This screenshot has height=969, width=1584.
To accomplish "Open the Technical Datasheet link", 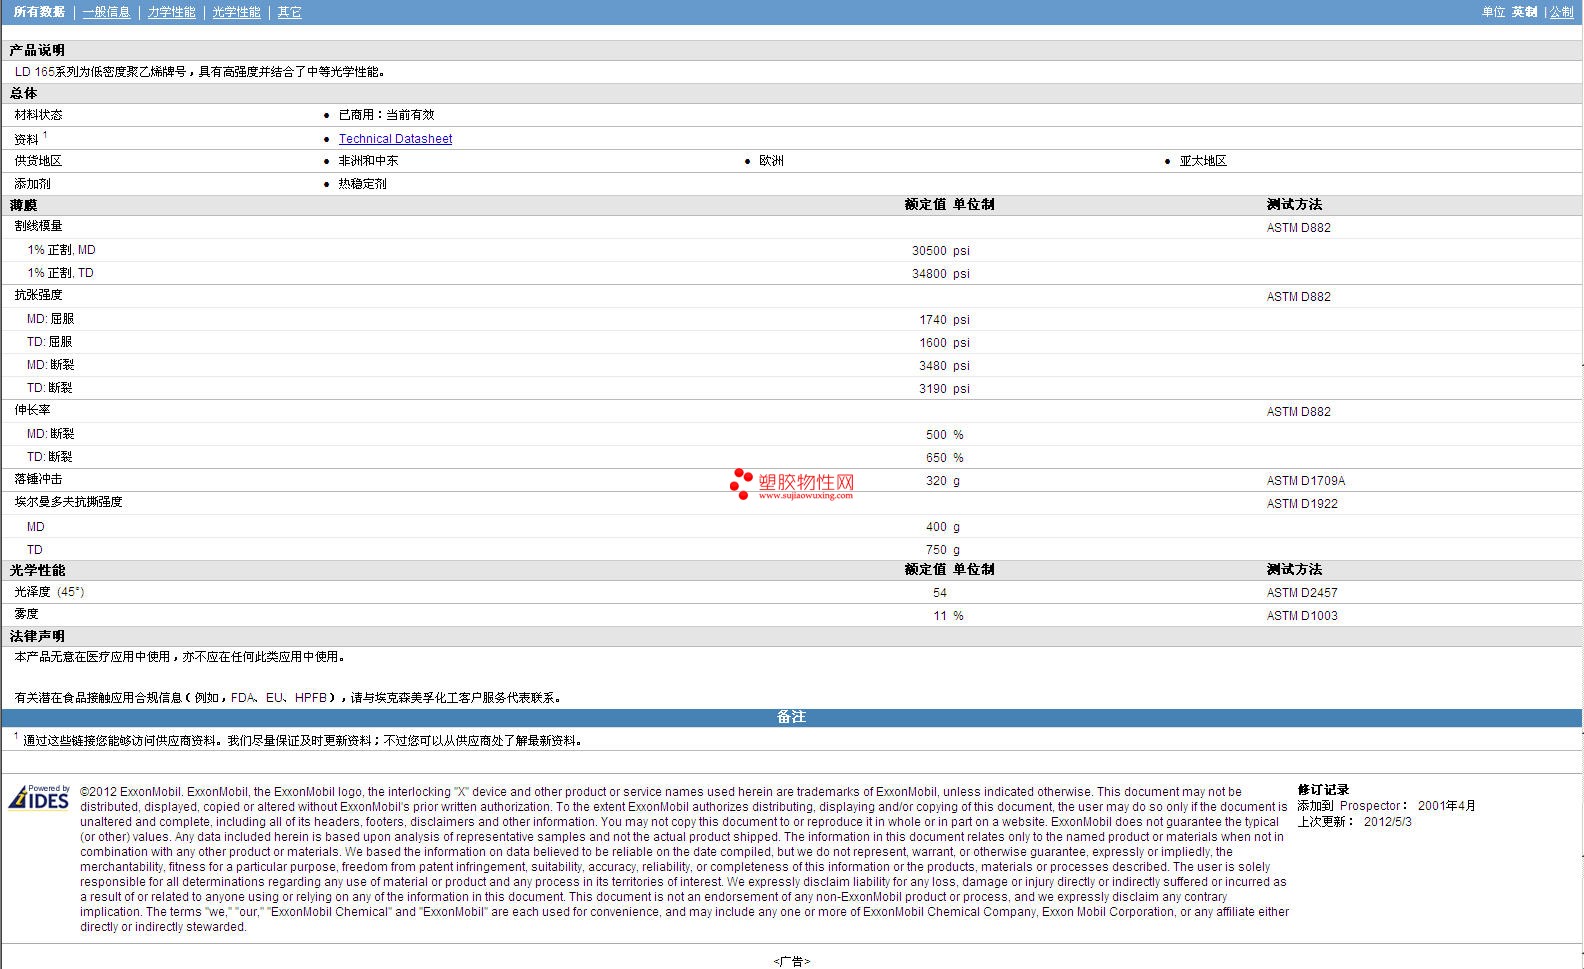I will click(395, 139).
